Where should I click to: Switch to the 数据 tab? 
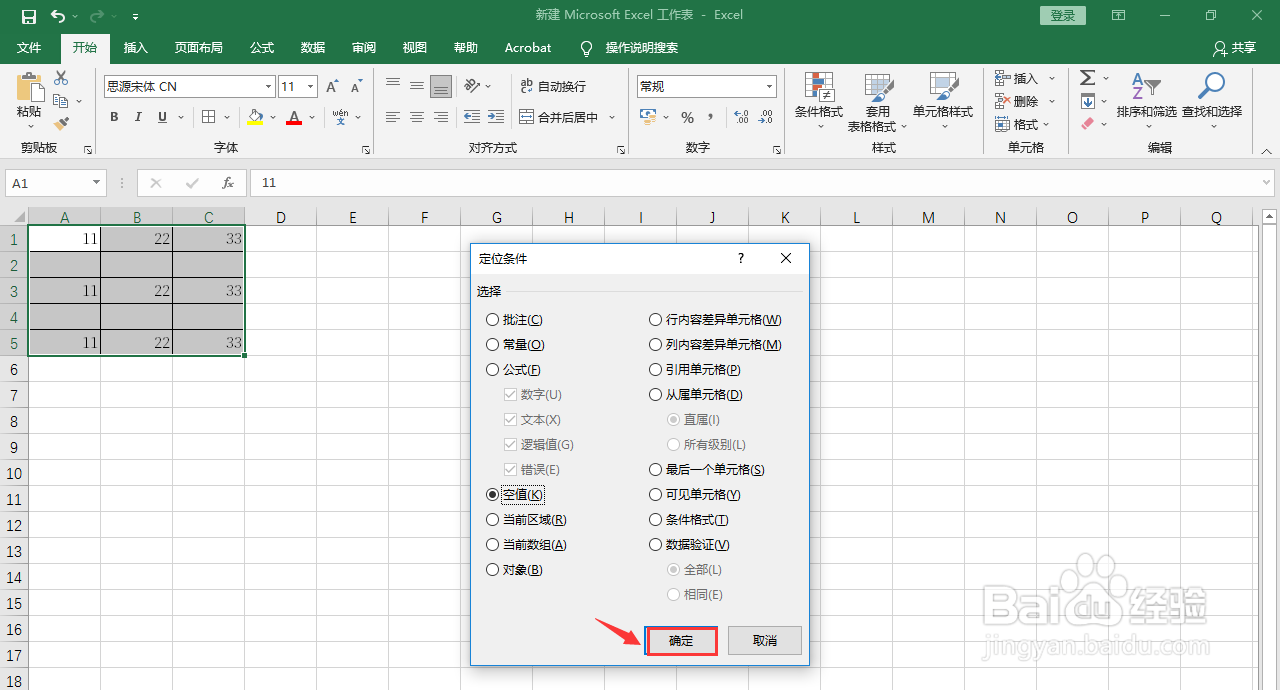pyautogui.click(x=313, y=47)
